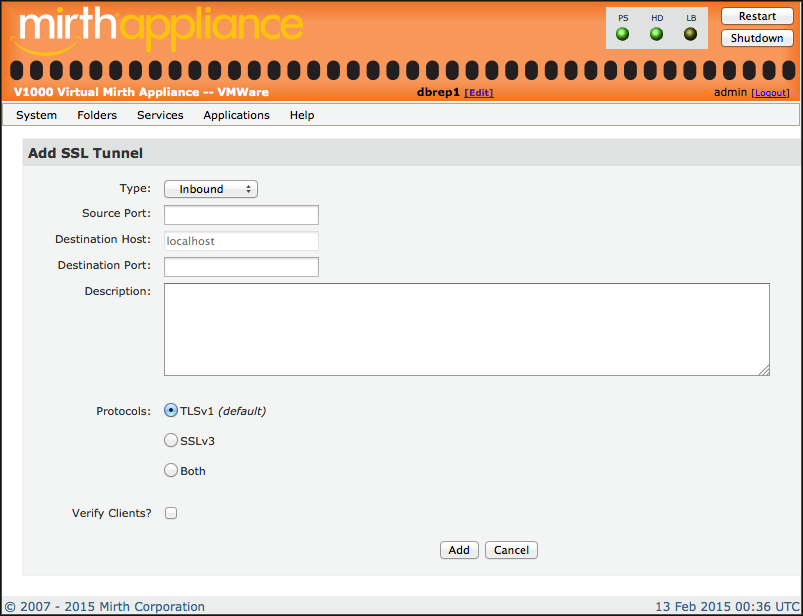Focus the Destination Port field
This screenshot has width=803, height=616.
(241, 267)
